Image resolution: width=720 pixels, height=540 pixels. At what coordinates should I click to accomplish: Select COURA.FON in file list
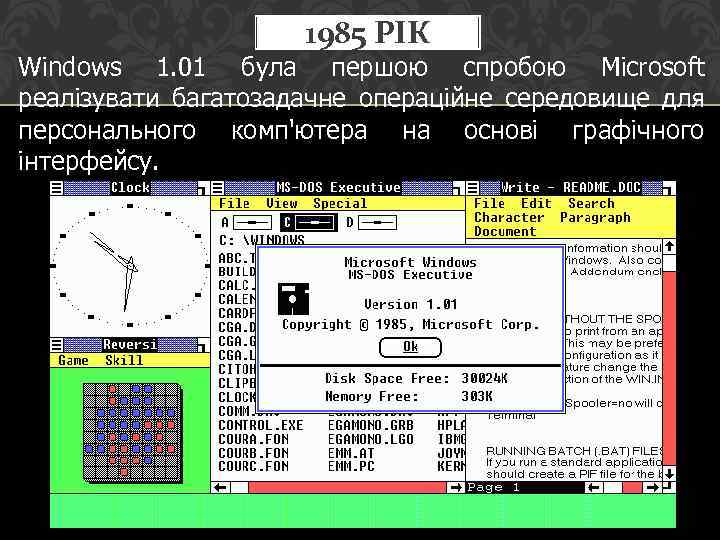(x=253, y=439)
